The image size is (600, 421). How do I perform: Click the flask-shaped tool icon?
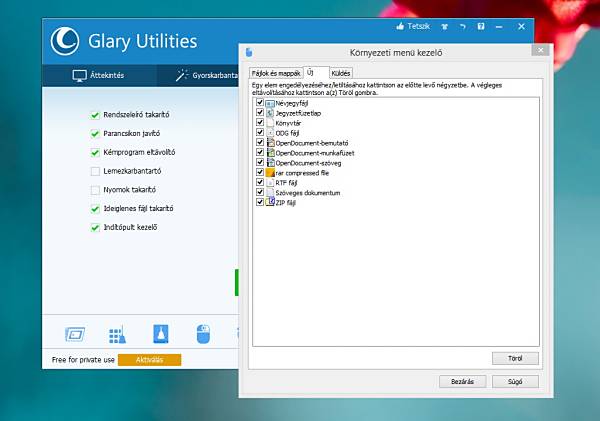coord(160,333)
